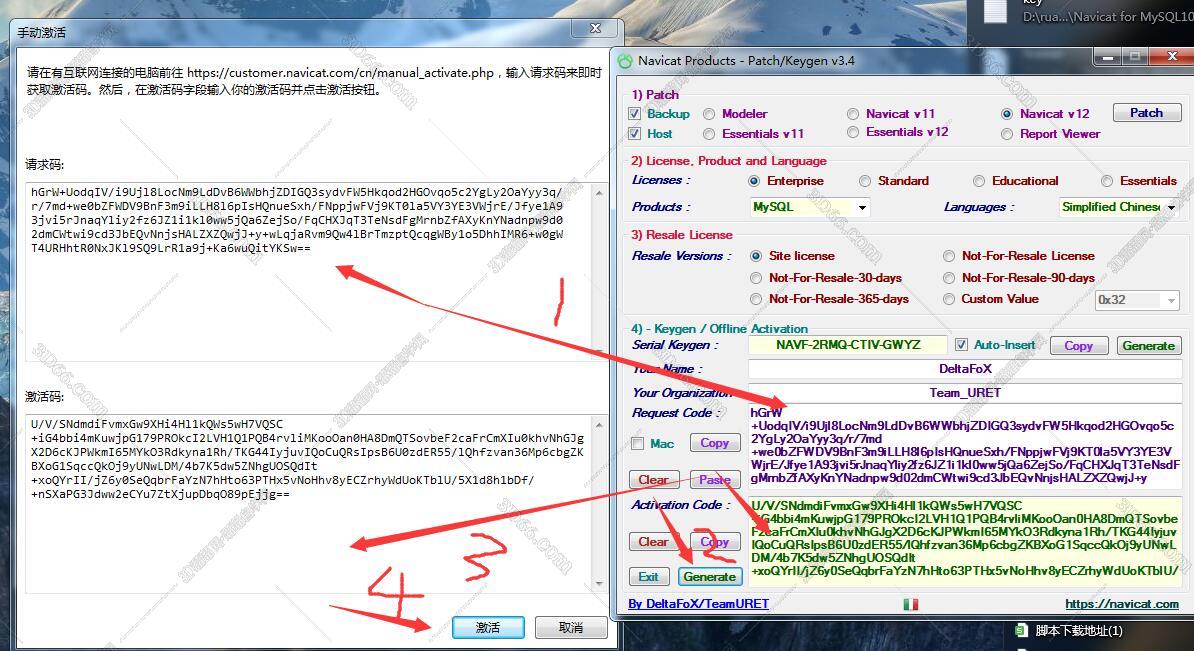Image resolution: width=1194 pixels, height=651 pixels.
Task: Select the Standard license radio button
Action: coord(865,181)
